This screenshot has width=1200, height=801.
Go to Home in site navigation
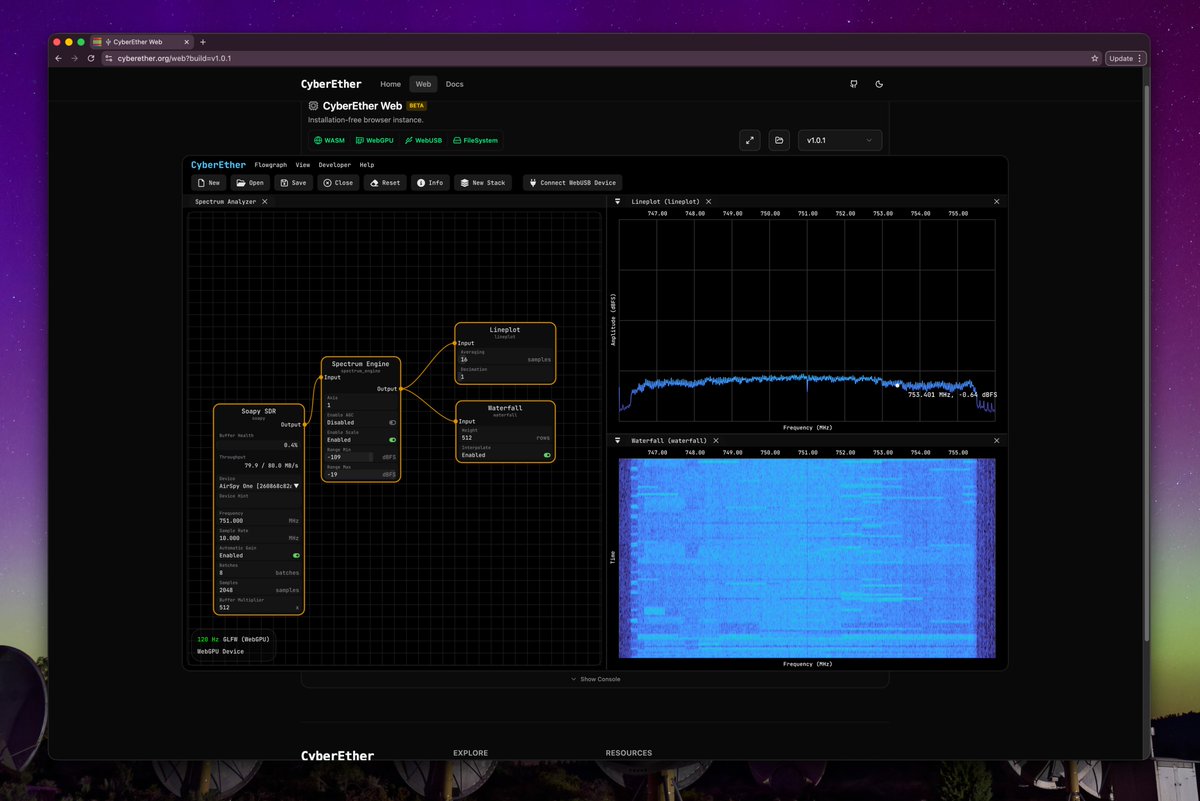(x=390, y=84)
